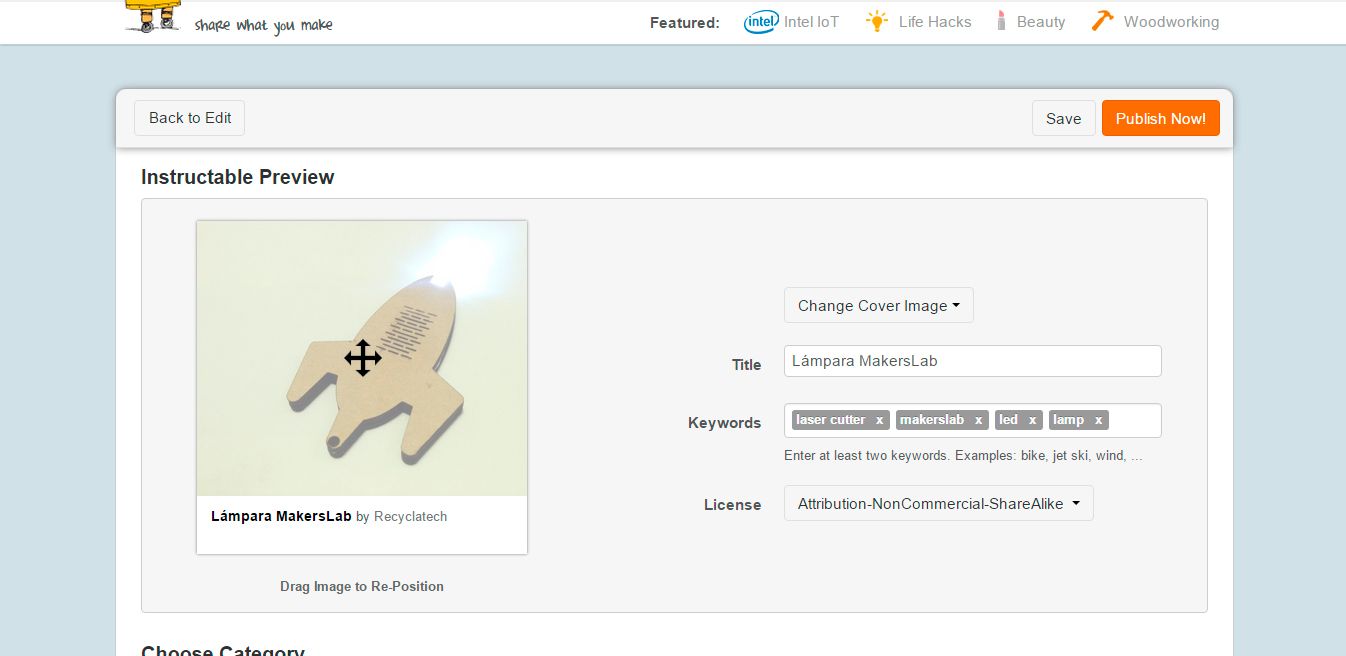Click the Back to Edit button
1346x656 pixels.
pyautogui.click(x=190, y=118)
